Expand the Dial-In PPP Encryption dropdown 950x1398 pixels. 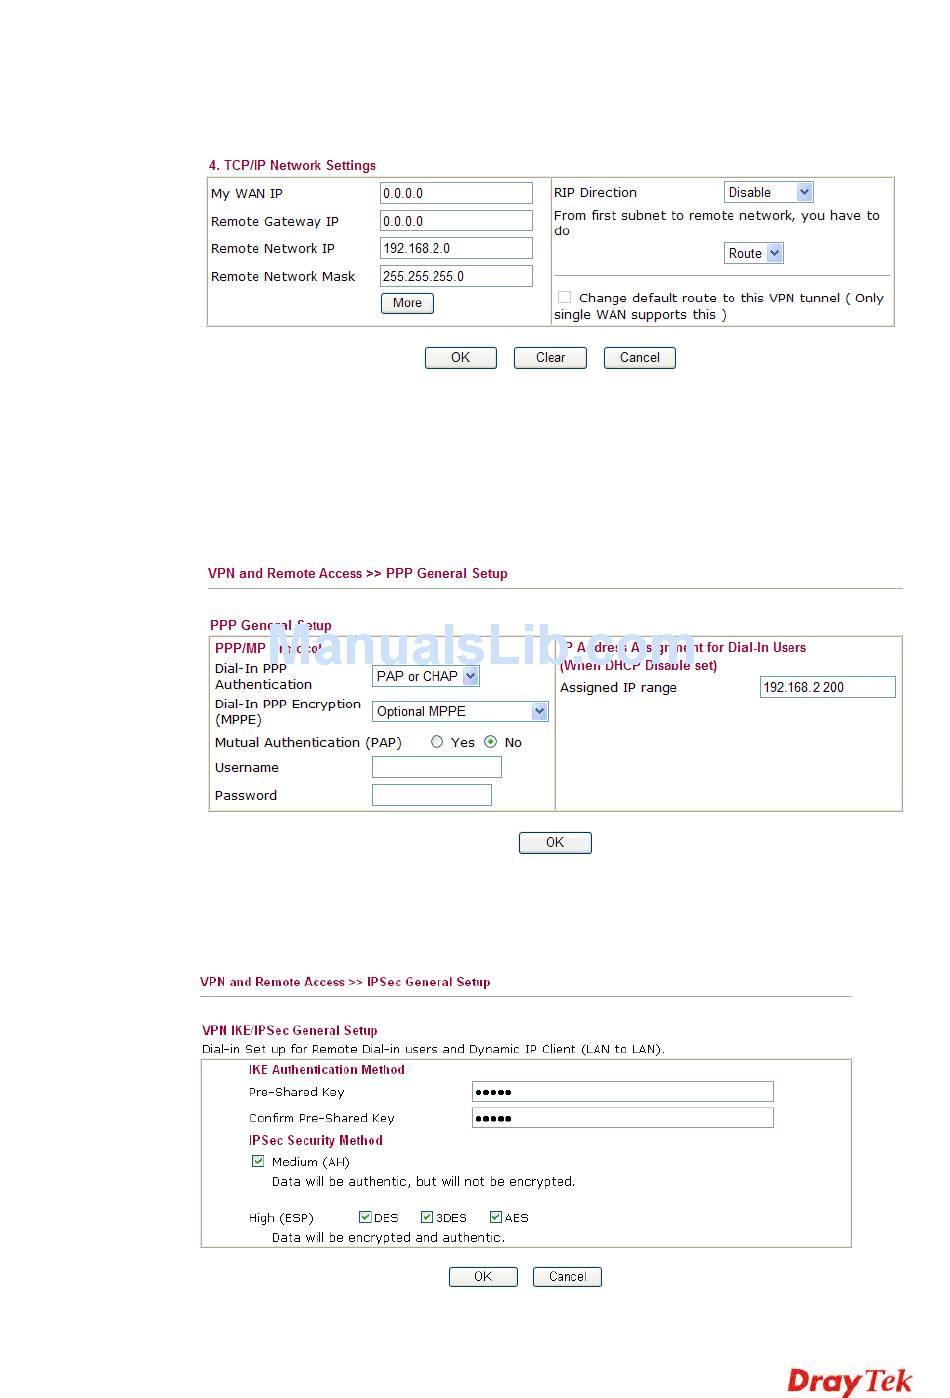coord(460,711)
